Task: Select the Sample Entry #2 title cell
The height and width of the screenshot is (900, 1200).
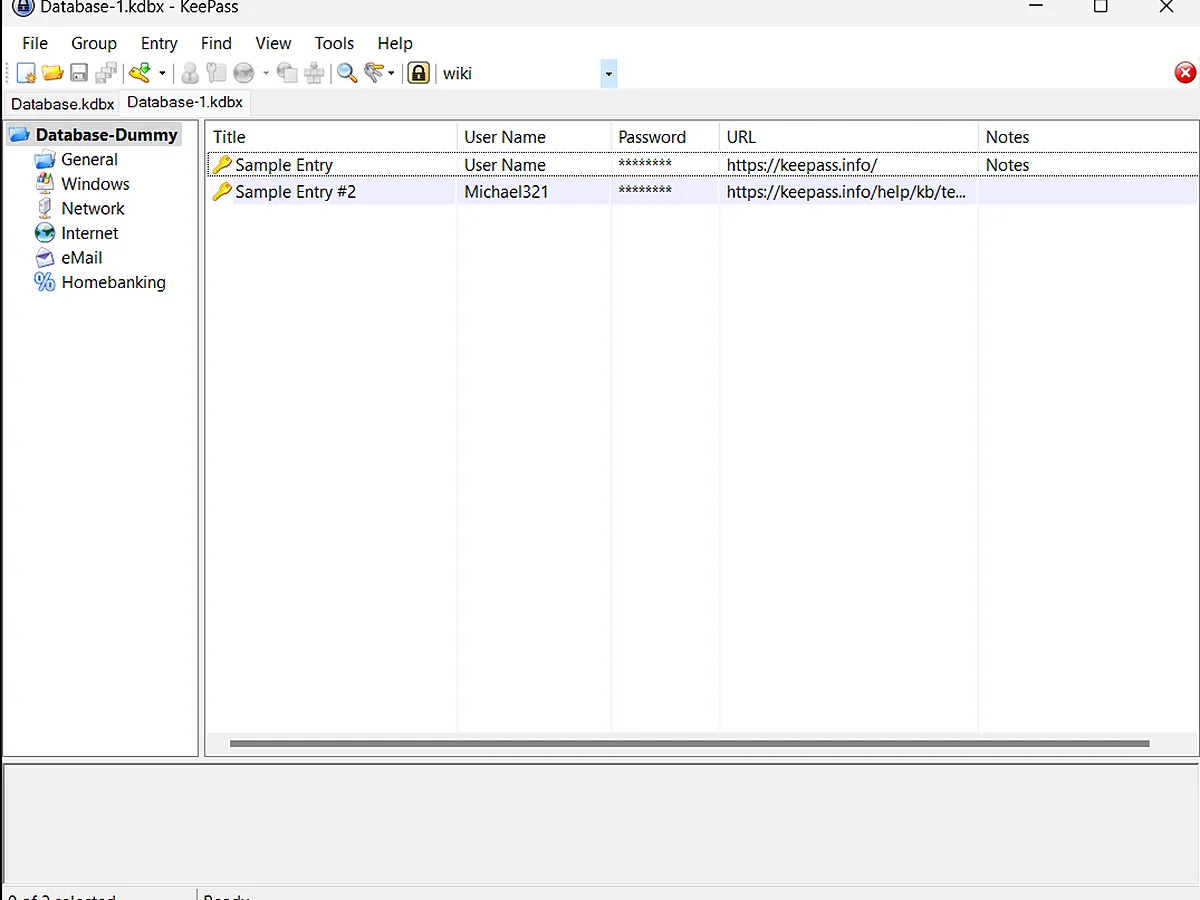Action: pyautogui.click(x=295, y=192)
